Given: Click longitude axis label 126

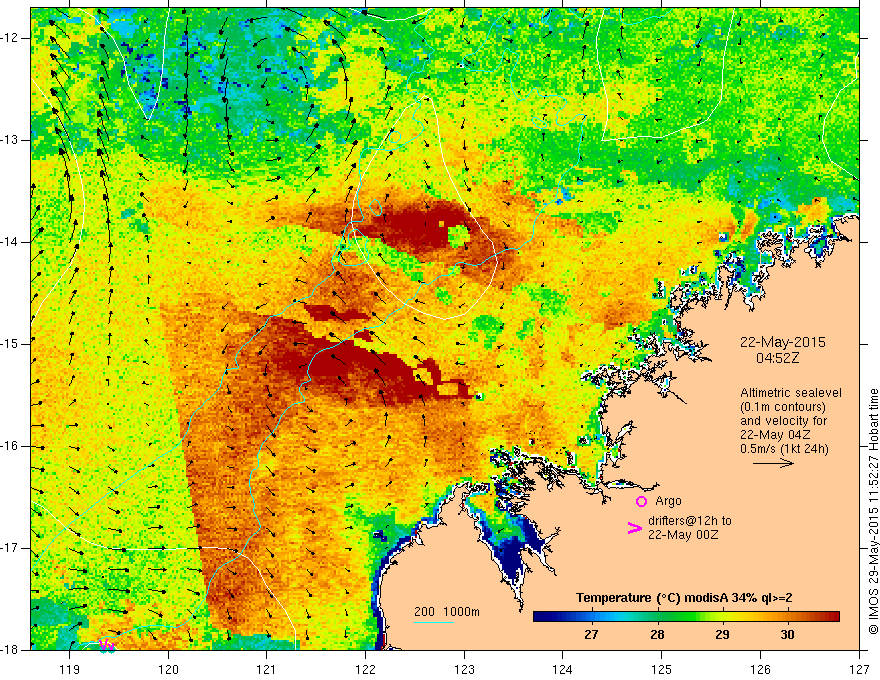Looking at the screenshot, I should coord(760,669).
